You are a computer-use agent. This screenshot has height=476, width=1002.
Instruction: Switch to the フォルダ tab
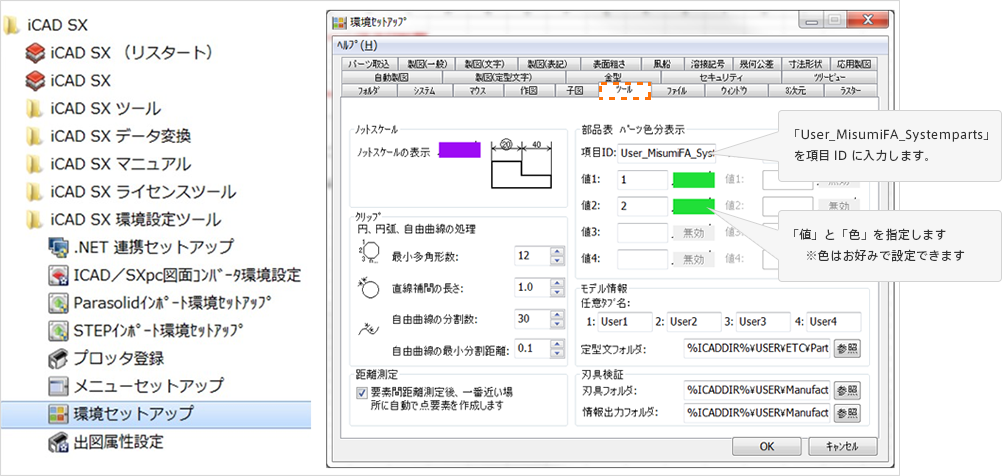[x=369, y=91]
